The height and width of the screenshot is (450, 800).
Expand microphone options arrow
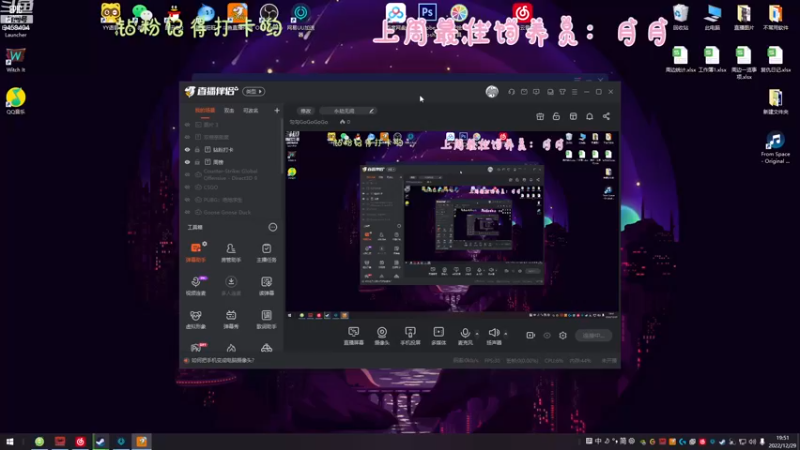477,334
